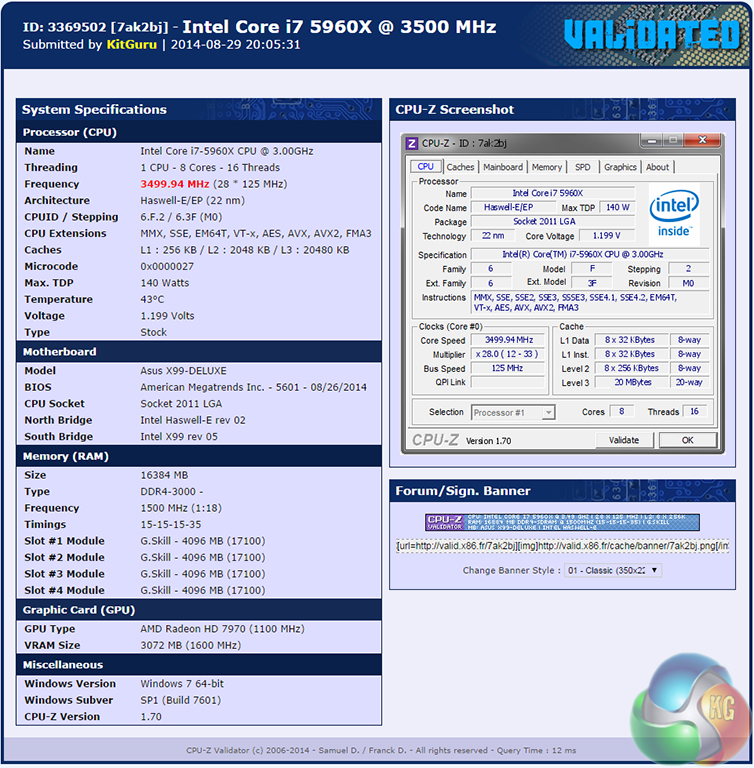The image size is (754, 768).
Task: Open the Change Banner Style dropdown
Action: 613,571
